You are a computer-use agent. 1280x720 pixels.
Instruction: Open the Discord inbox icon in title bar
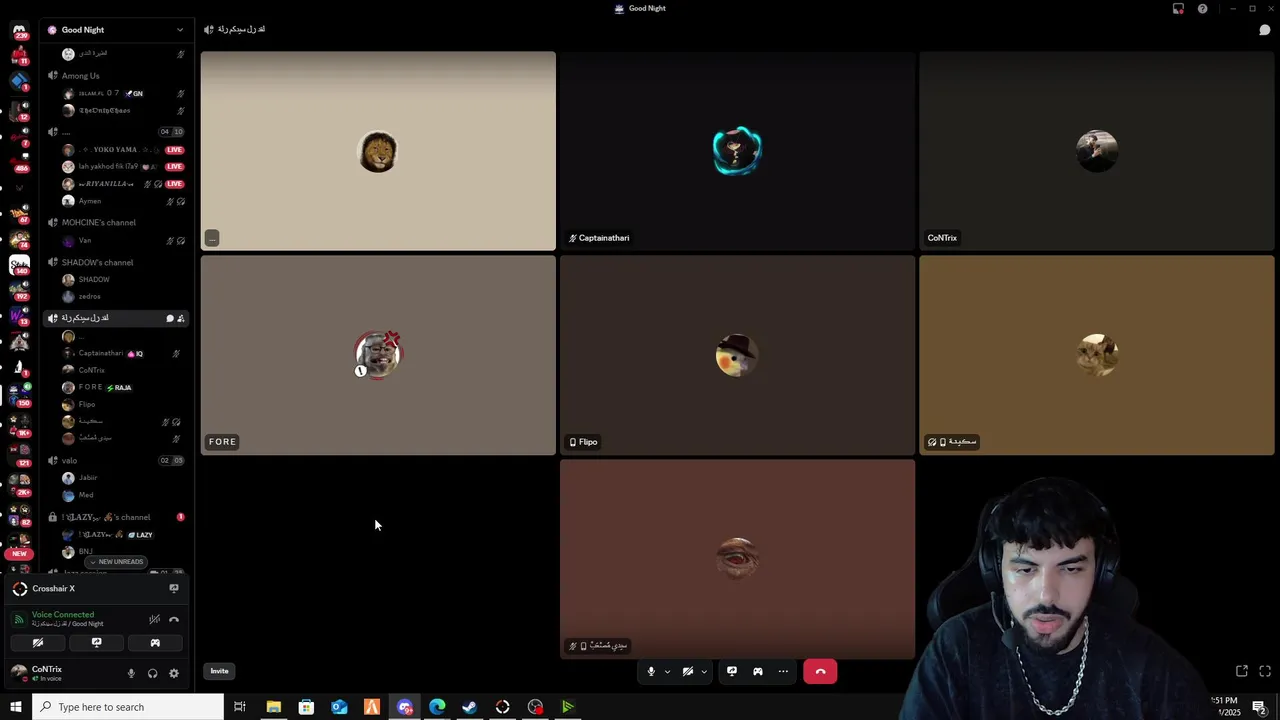click(1178, 8)
